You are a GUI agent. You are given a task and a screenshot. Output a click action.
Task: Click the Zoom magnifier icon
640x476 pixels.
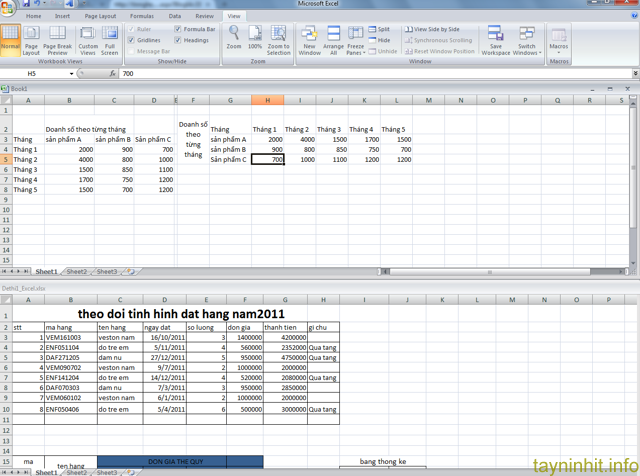(x=234, y=36)
